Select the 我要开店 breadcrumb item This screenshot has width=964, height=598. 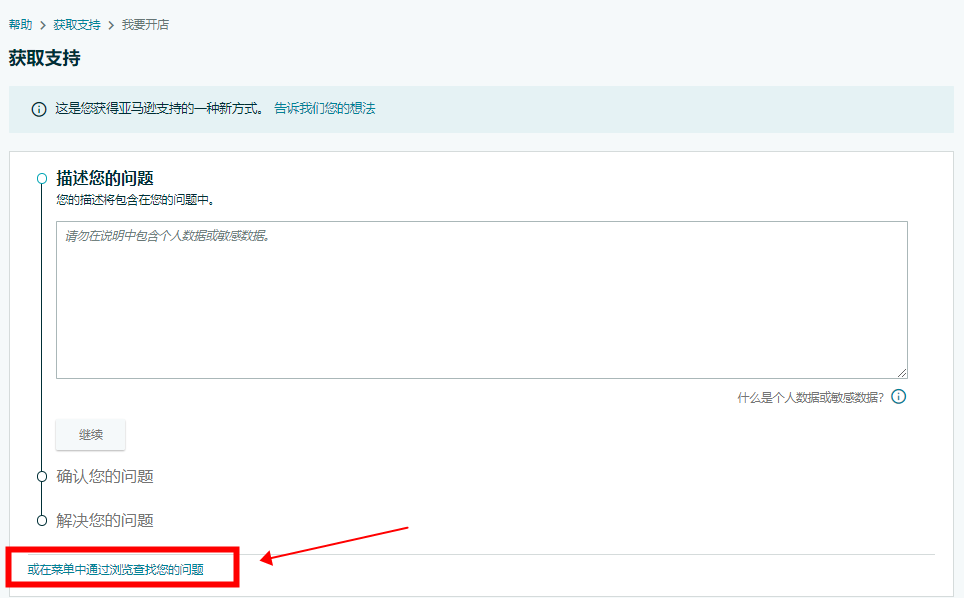(x=145, y=25)
